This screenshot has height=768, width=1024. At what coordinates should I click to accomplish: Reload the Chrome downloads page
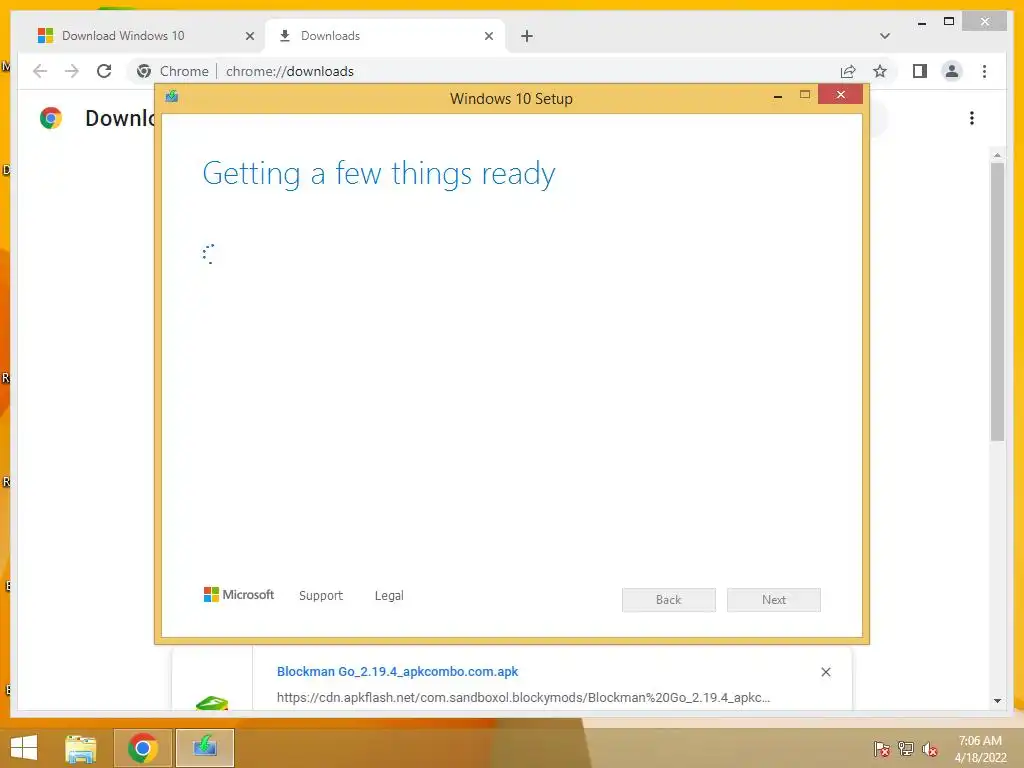(x=104, y=71)
